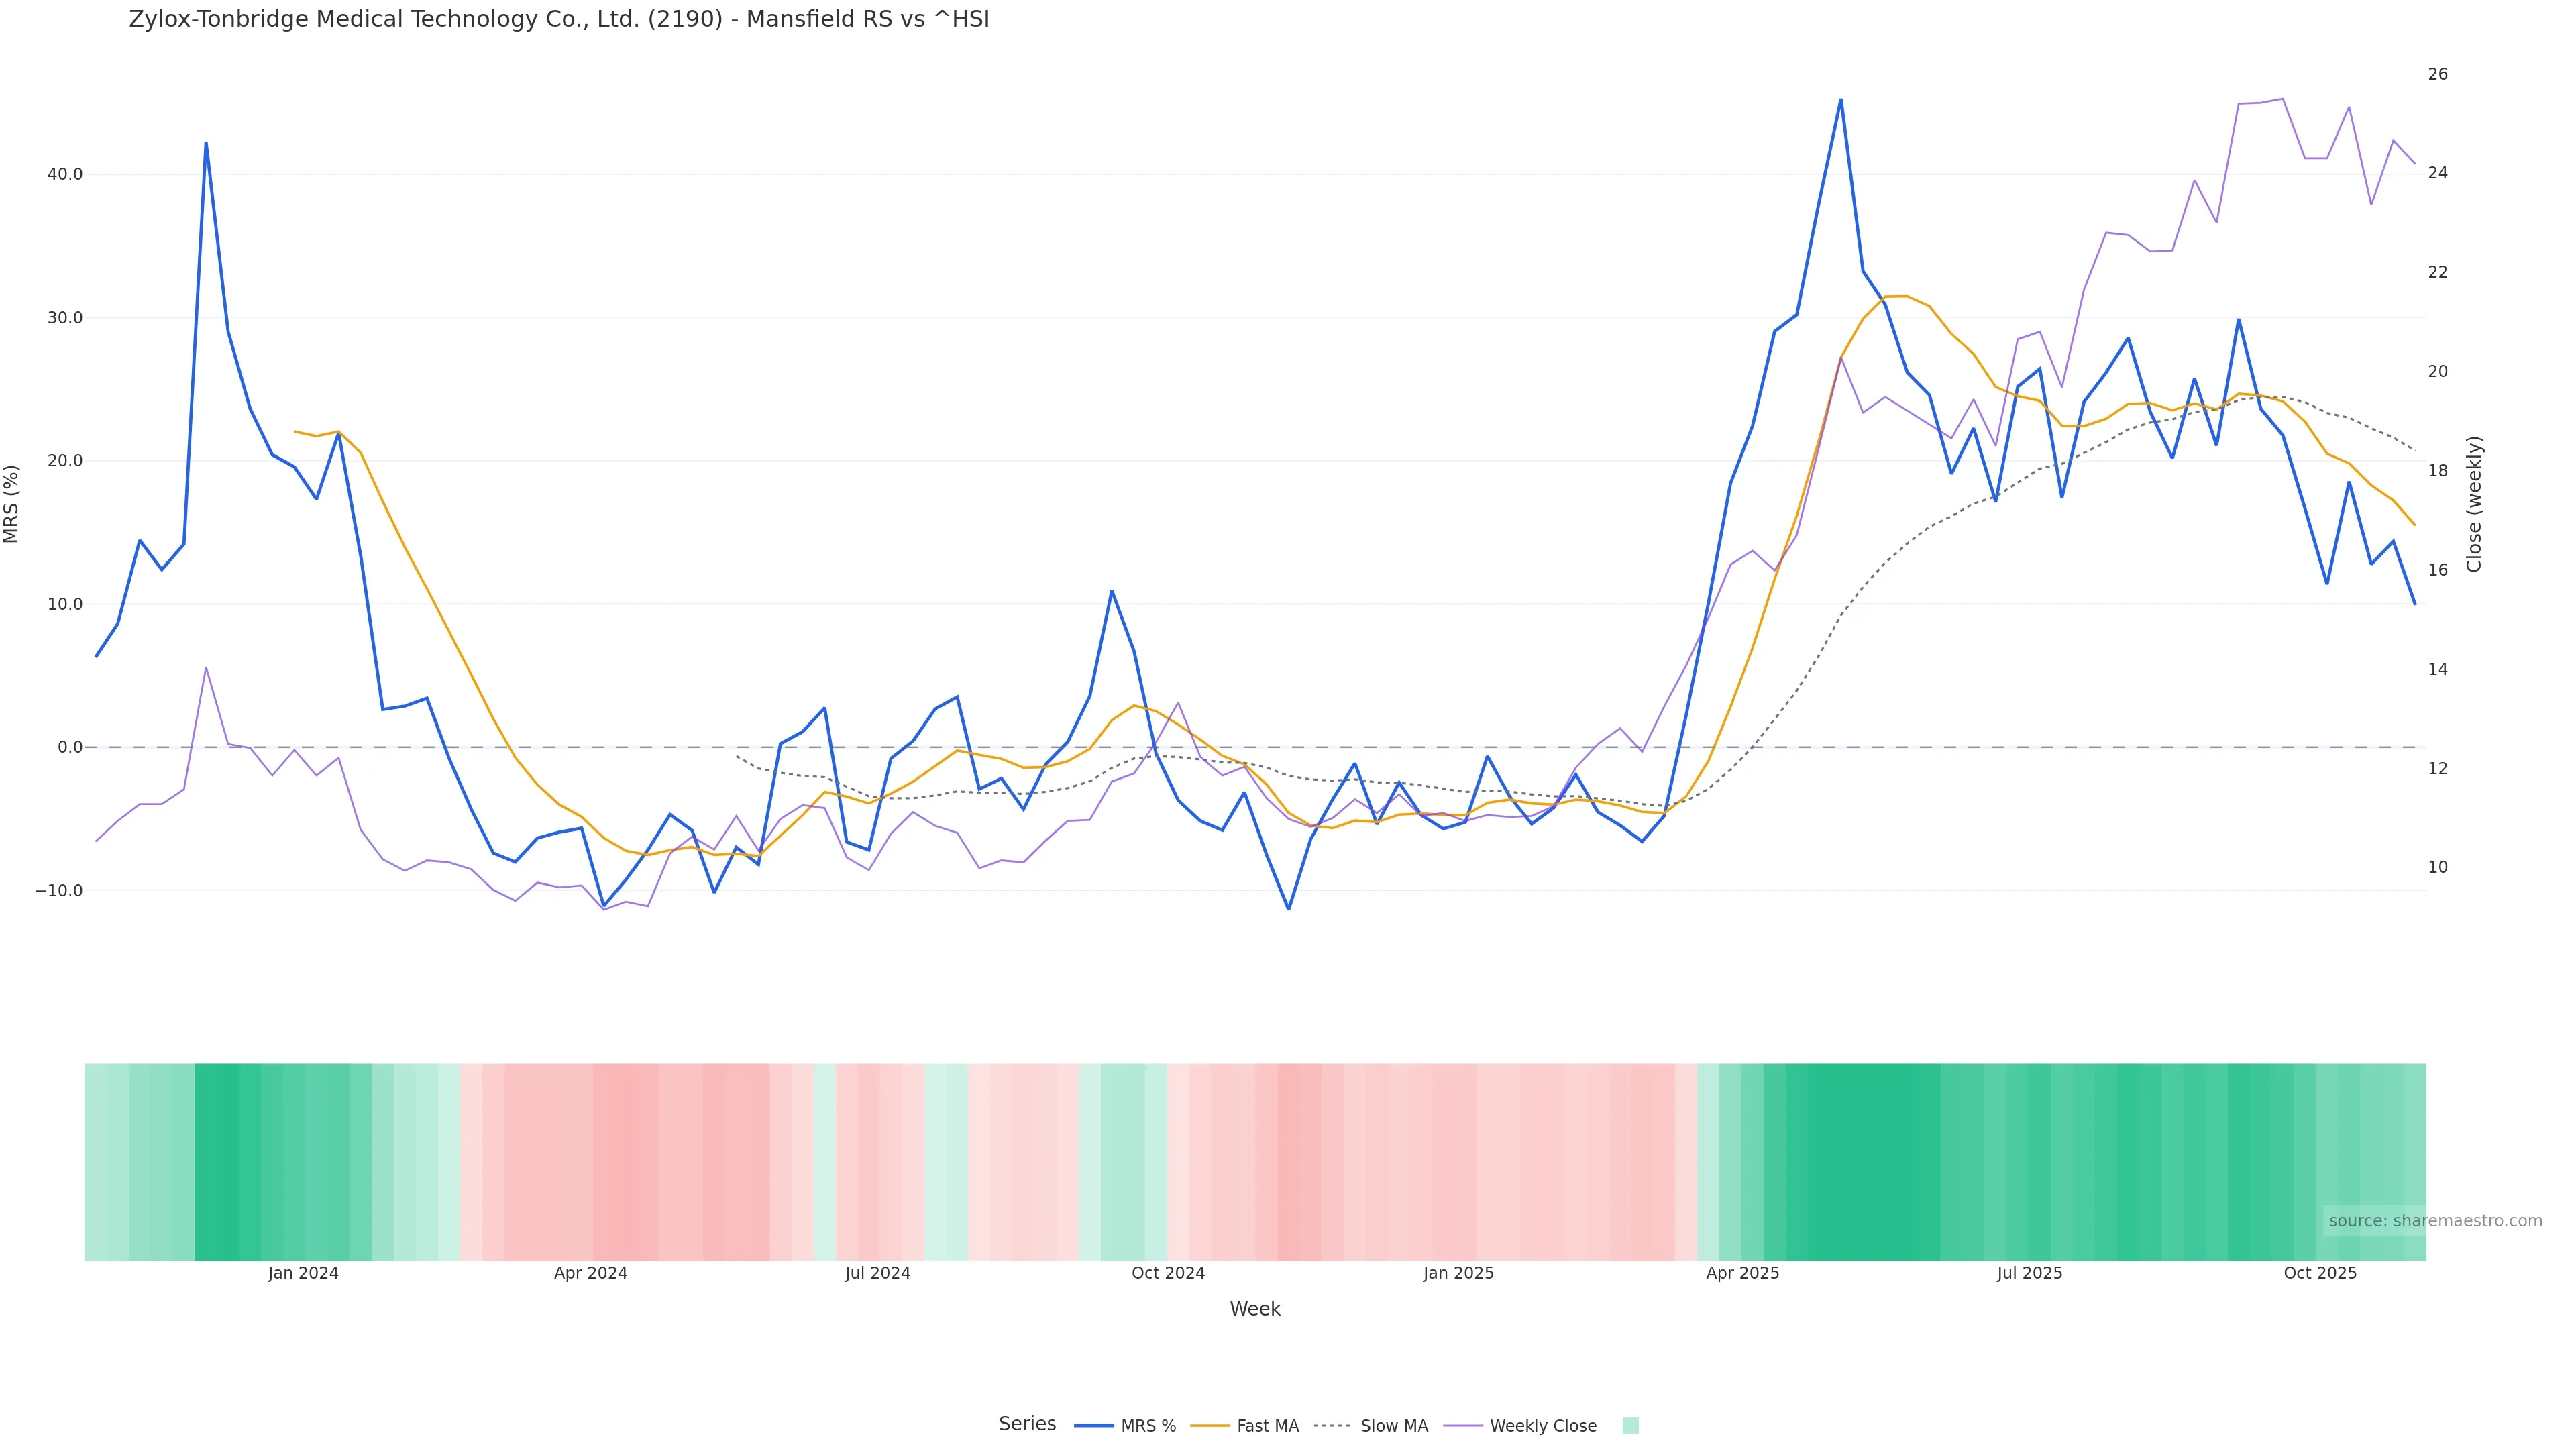Click the dashed Slow MA legend line icon

coord(1333,1426)
